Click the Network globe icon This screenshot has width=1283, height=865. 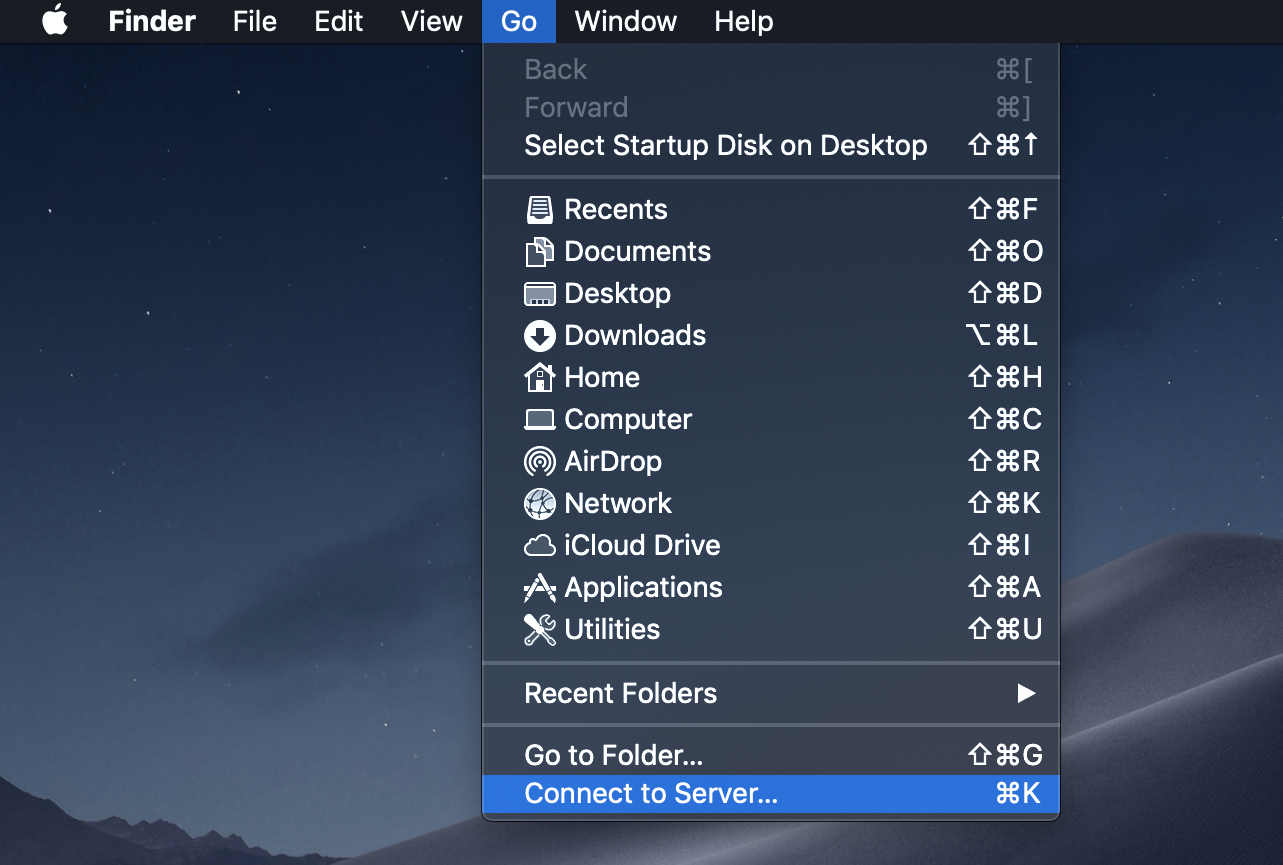pyautogui.click(x=539, y=503)
